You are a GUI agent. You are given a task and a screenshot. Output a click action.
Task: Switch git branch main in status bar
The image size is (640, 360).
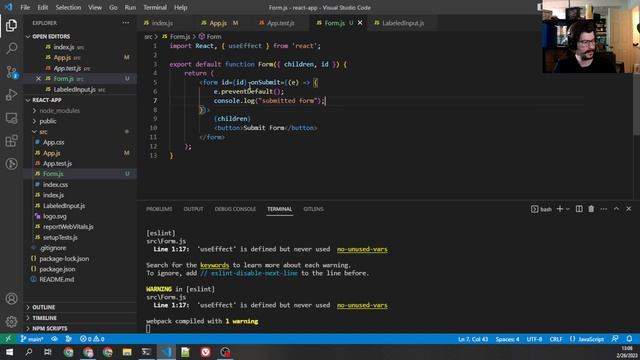(32, 339)
